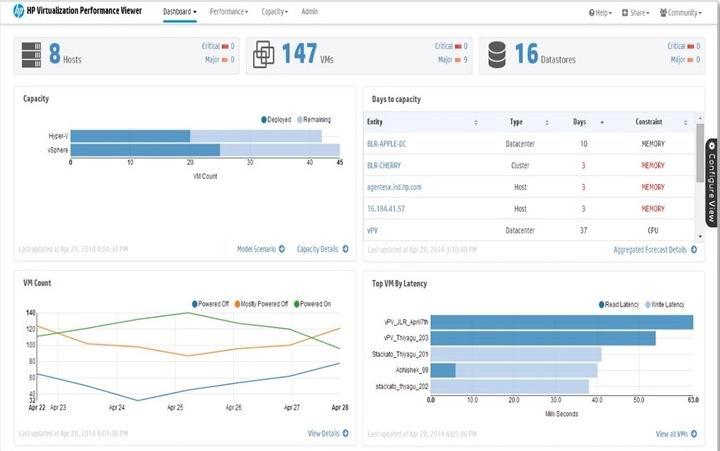
Task: Go to the Admin tab
Action: (309, 11)
